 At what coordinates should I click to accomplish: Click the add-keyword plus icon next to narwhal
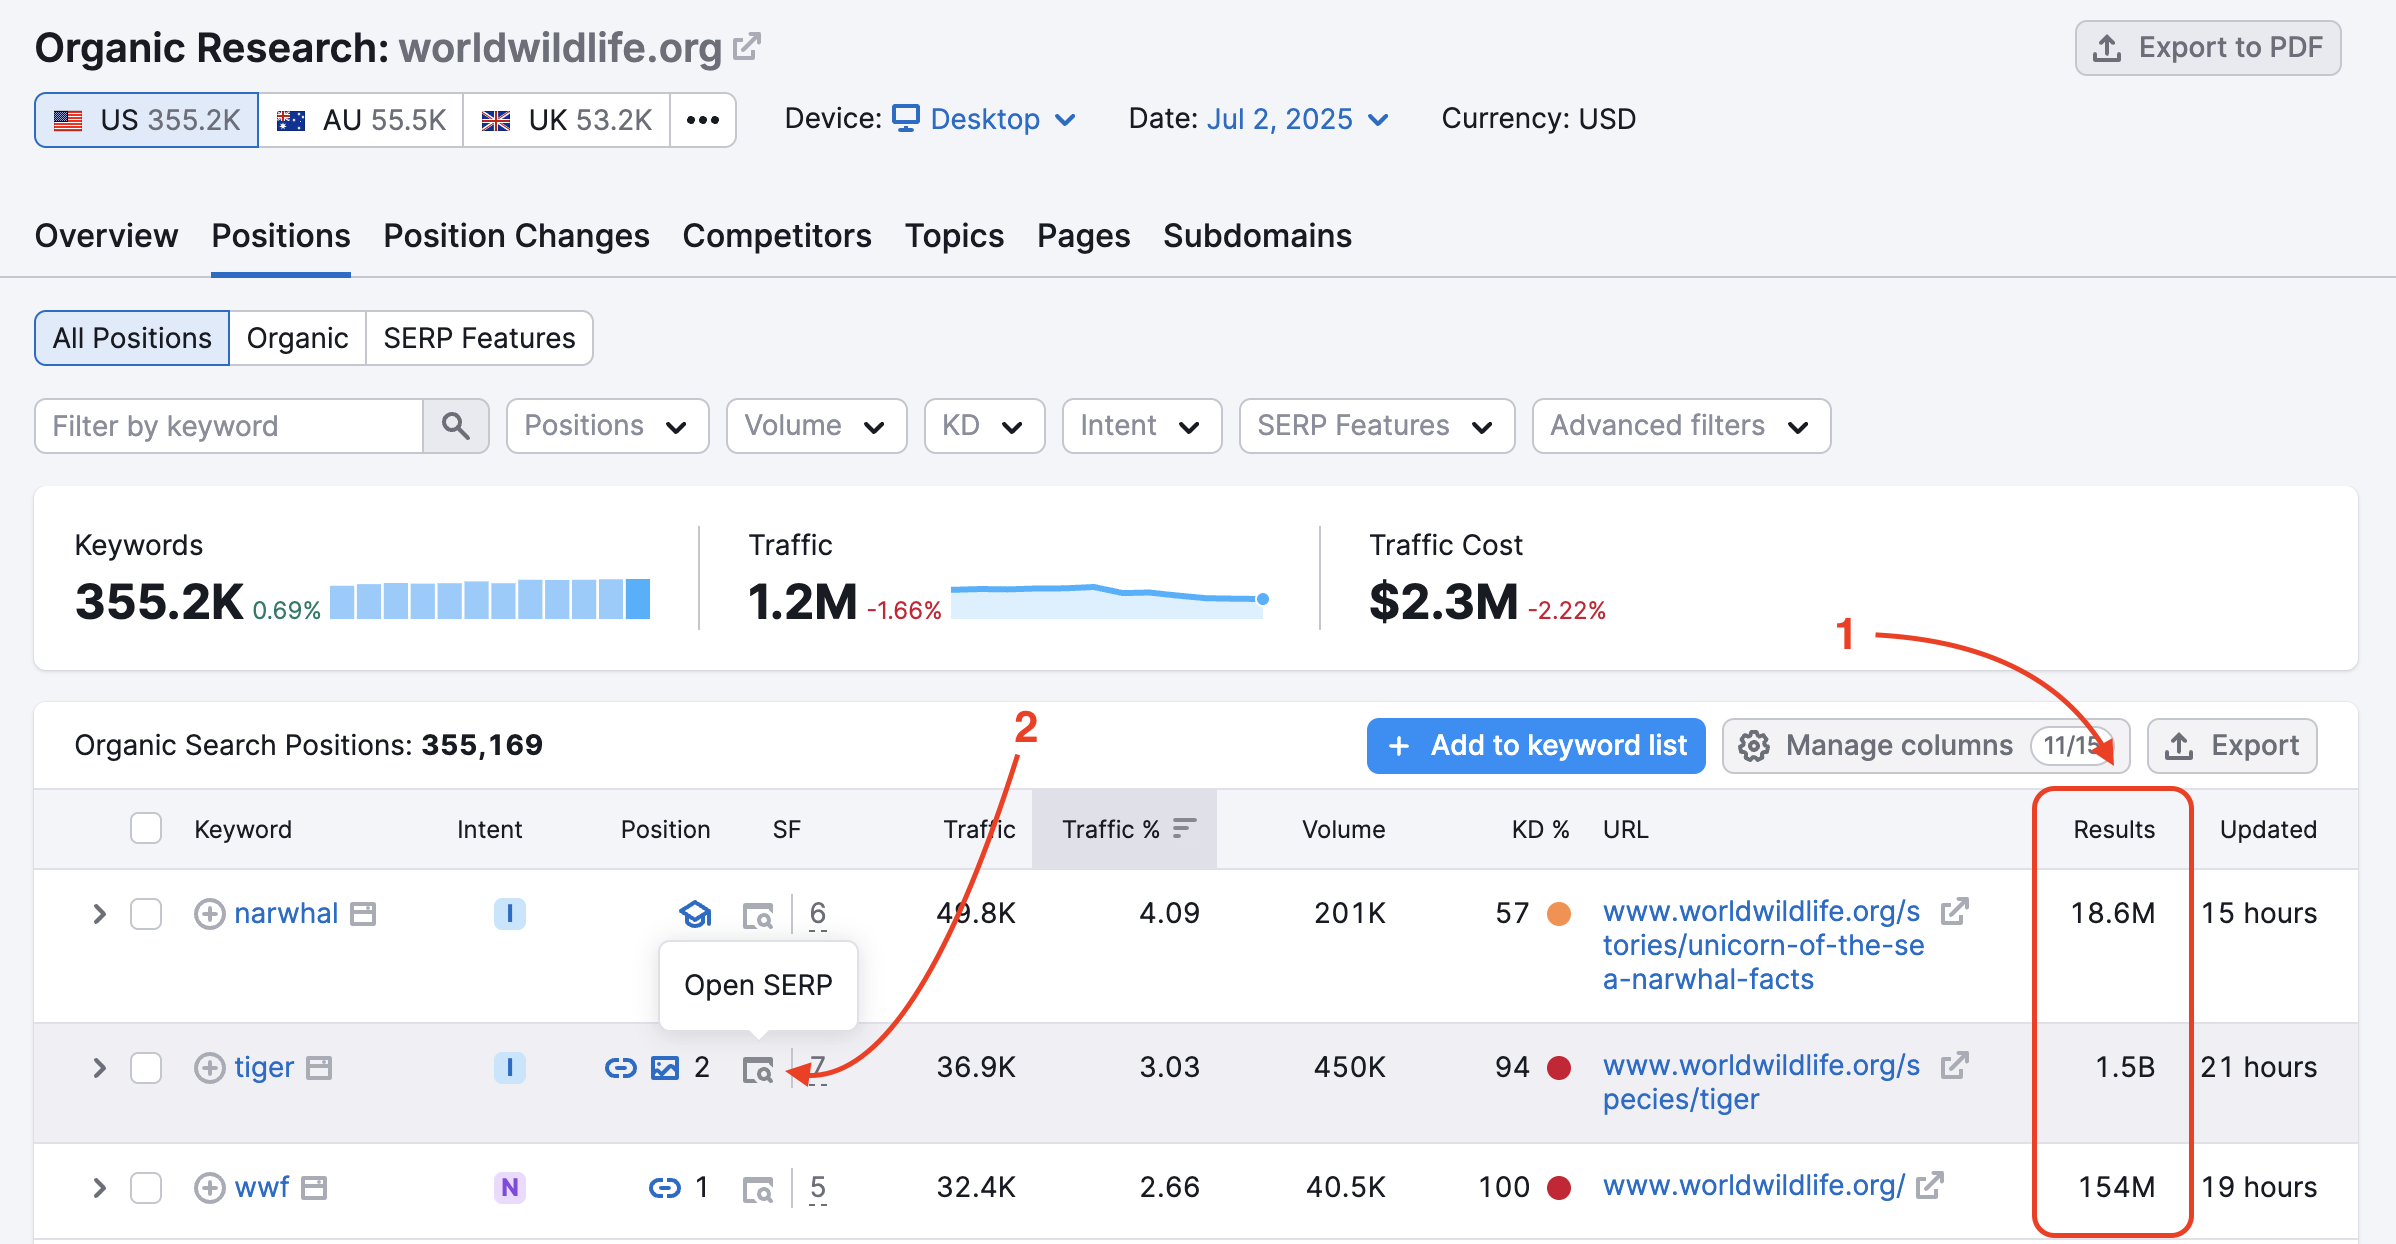click(x=209, y=914)
